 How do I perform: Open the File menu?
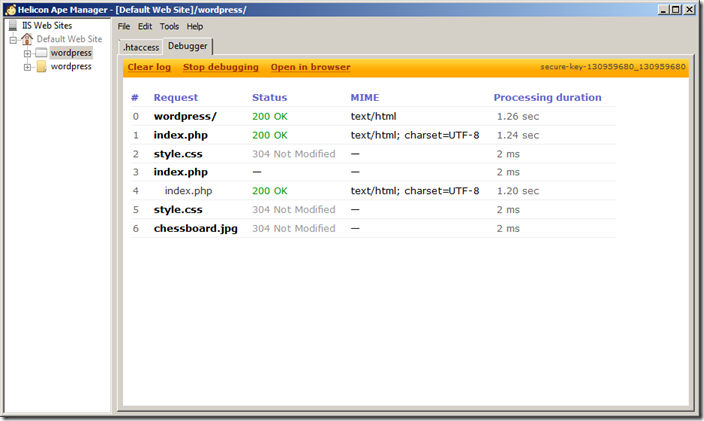(124, 26)
